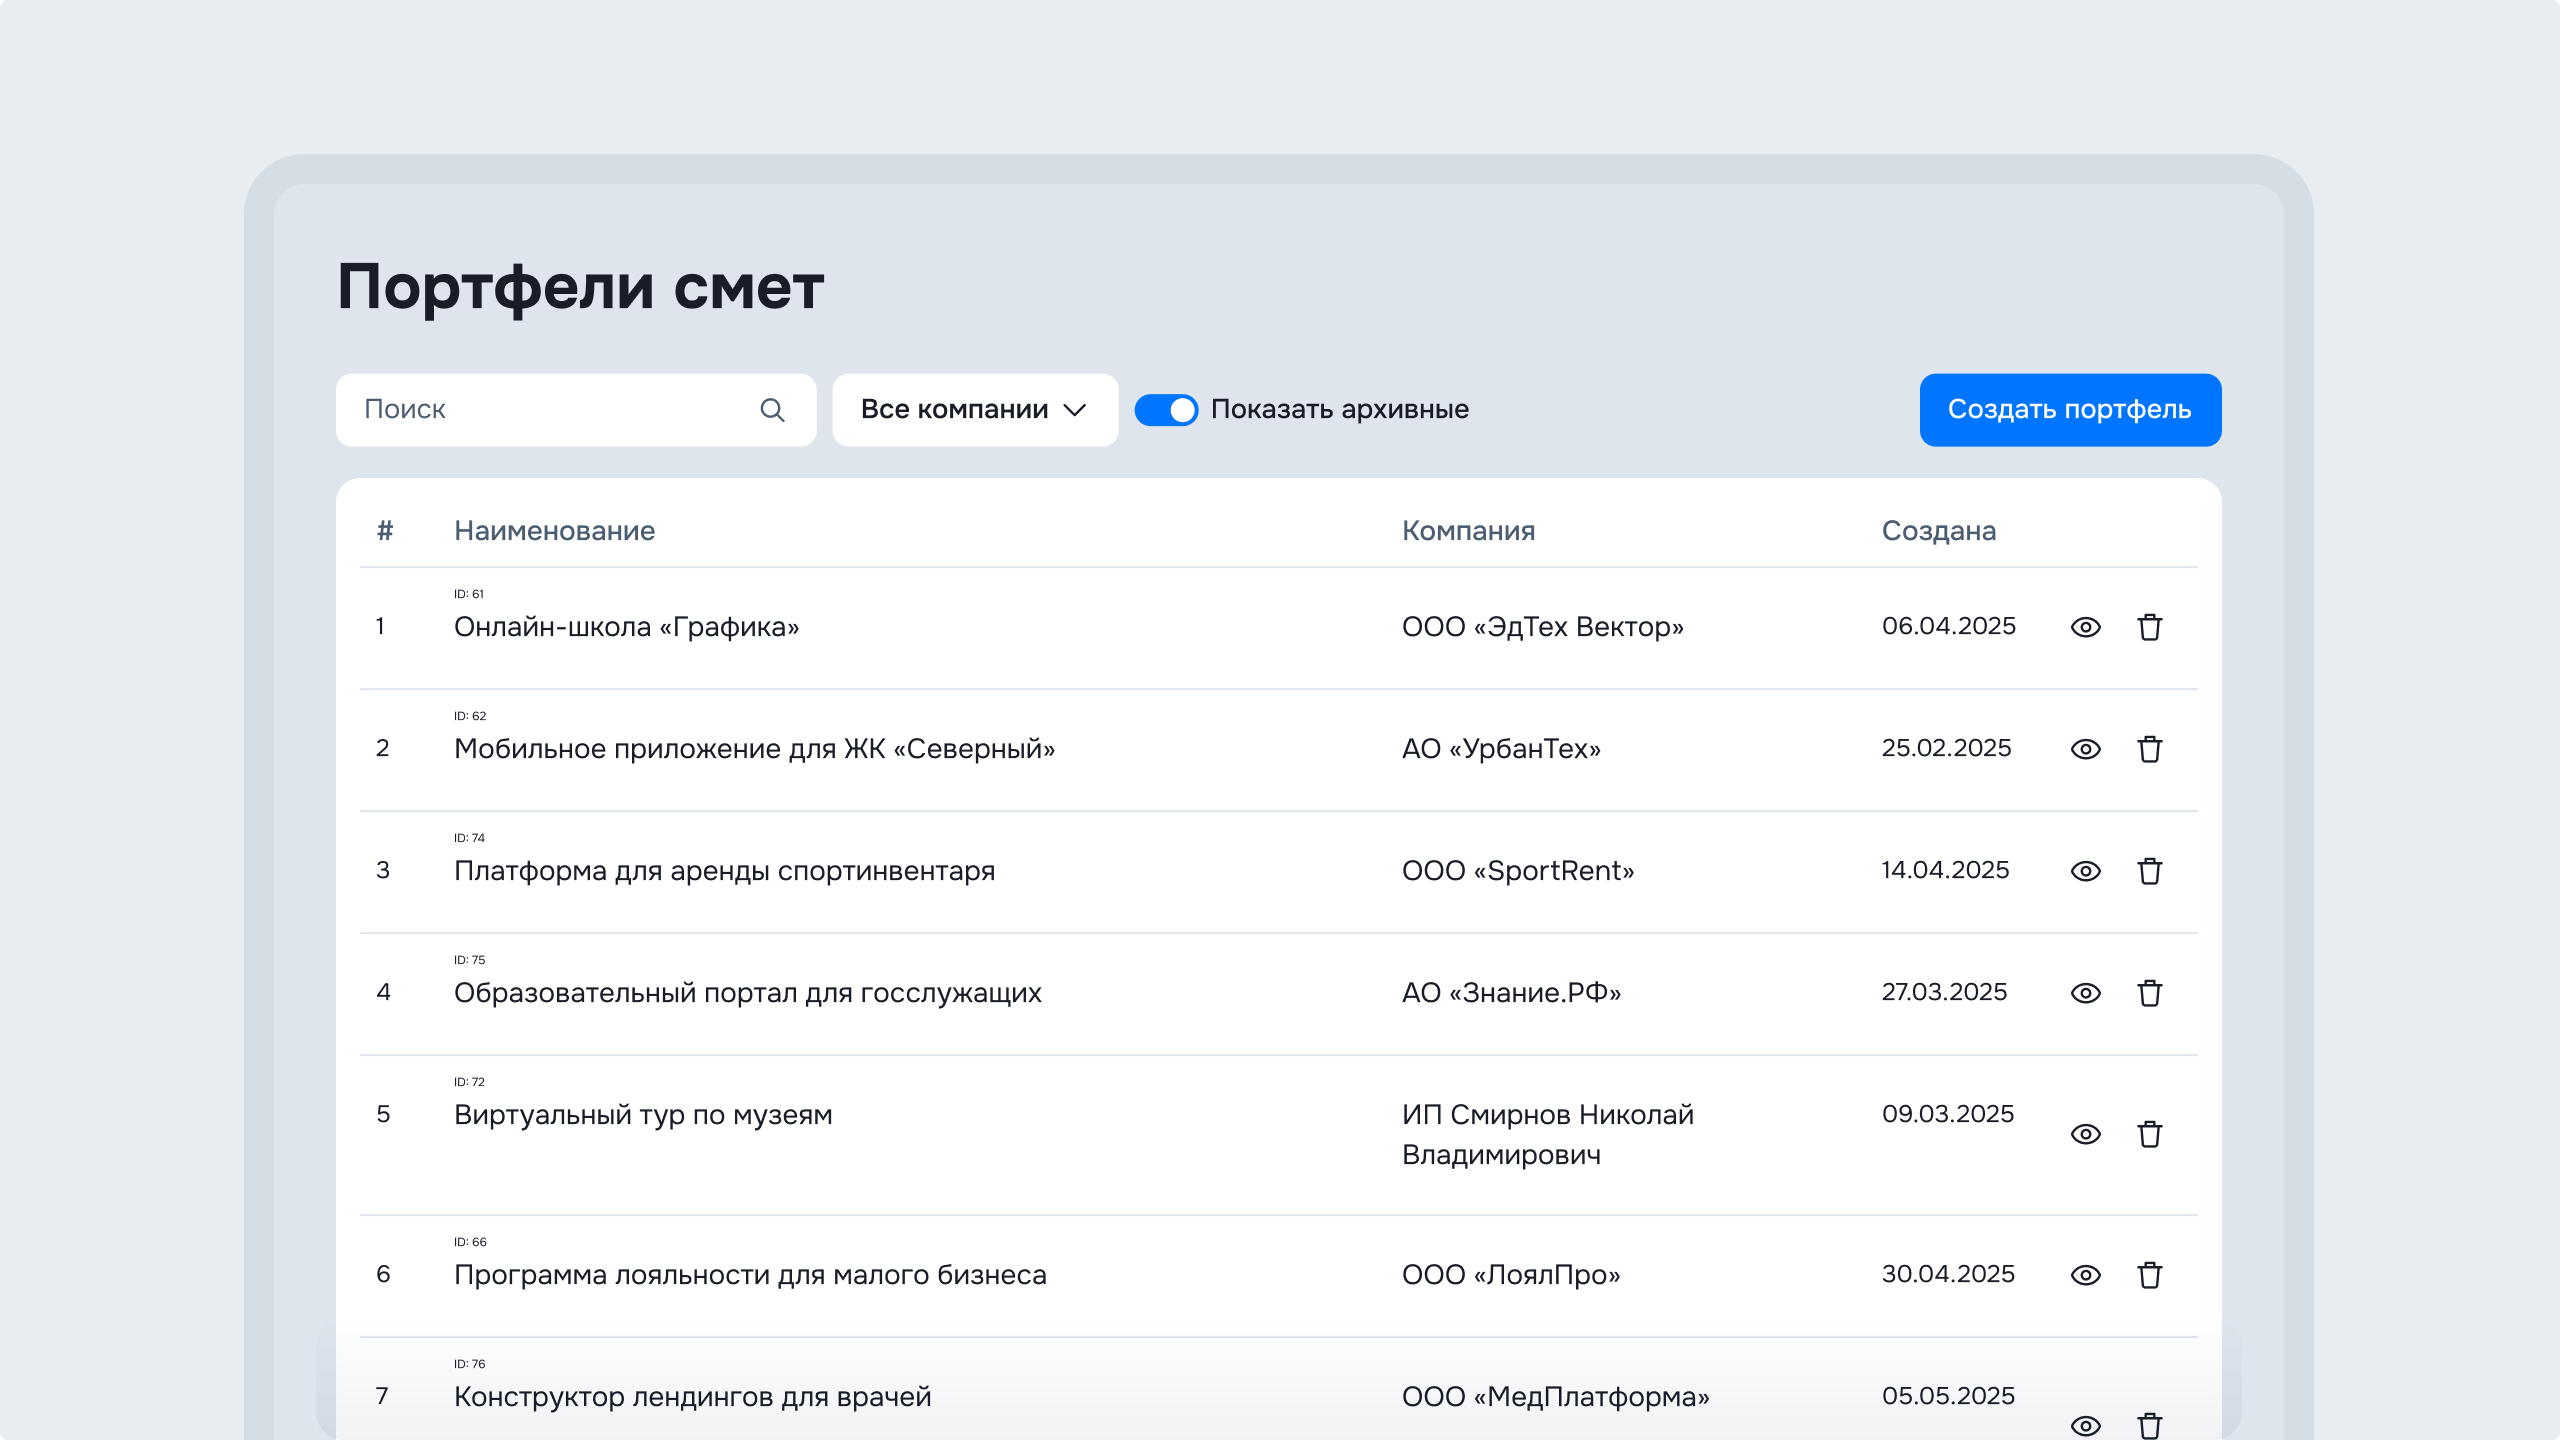Click the Портфели смет page heading
The width and height of the screenshot is (2560, 1440).
580,288
